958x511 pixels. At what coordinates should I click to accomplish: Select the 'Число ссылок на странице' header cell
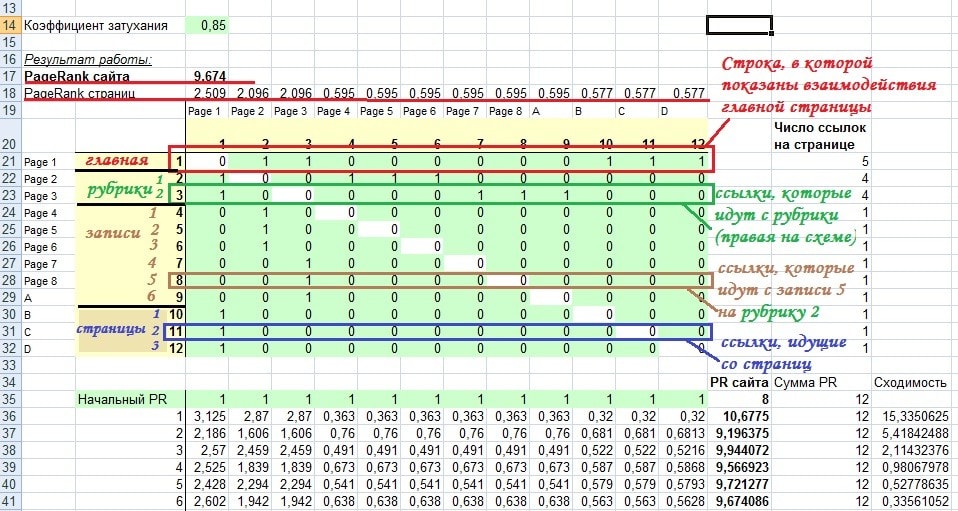coord(821,136)
